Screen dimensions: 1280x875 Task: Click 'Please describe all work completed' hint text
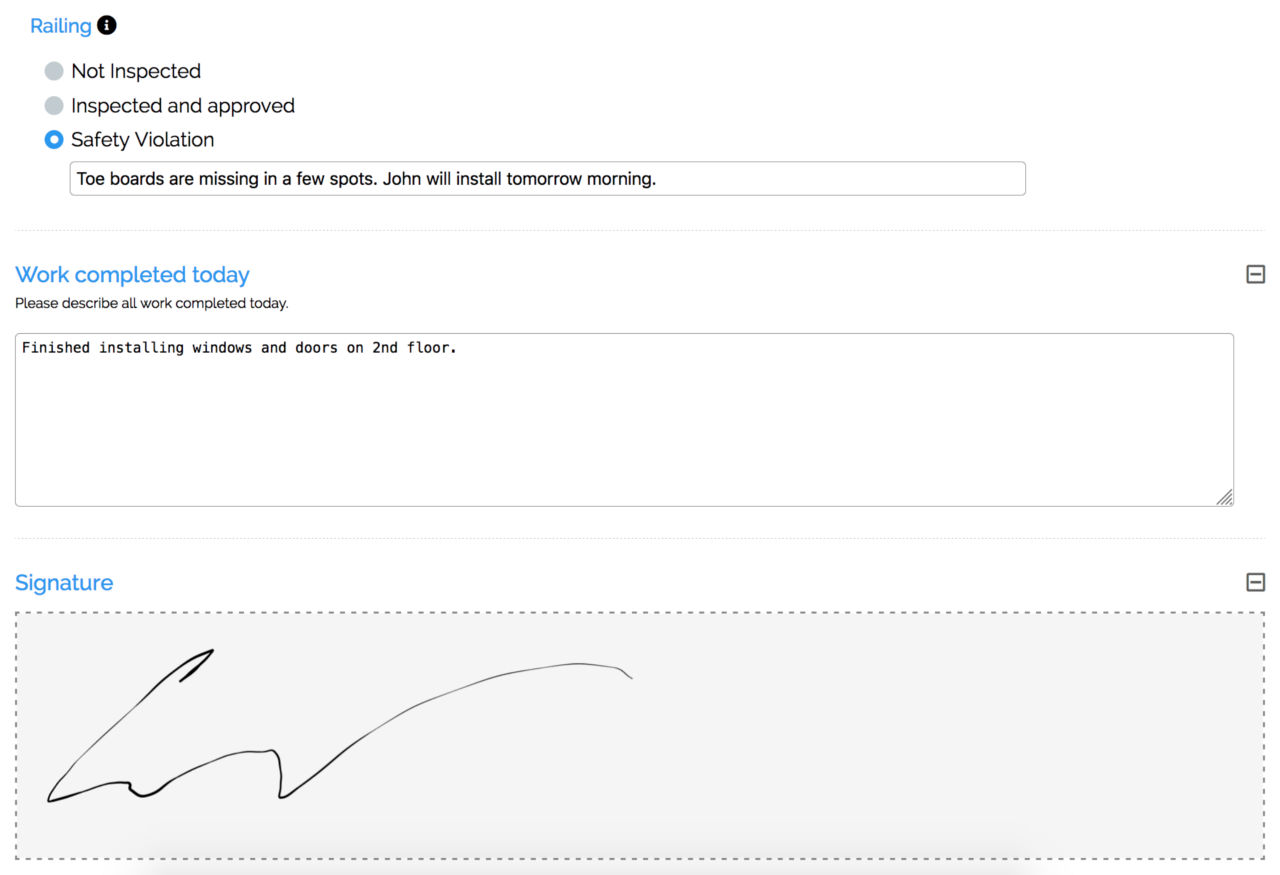151,303
